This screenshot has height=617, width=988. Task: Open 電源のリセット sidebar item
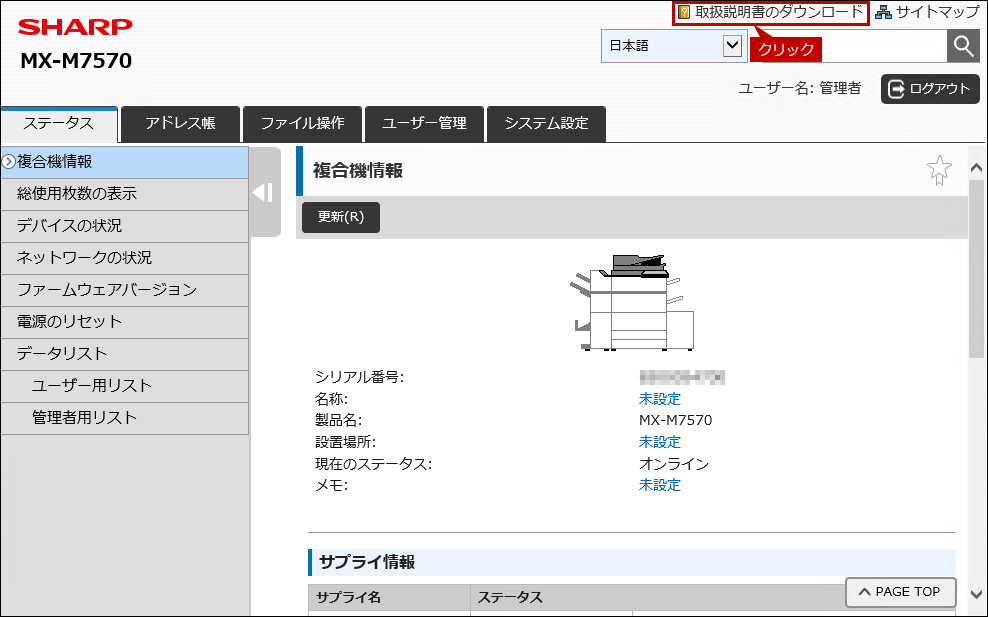click(125, 323)
